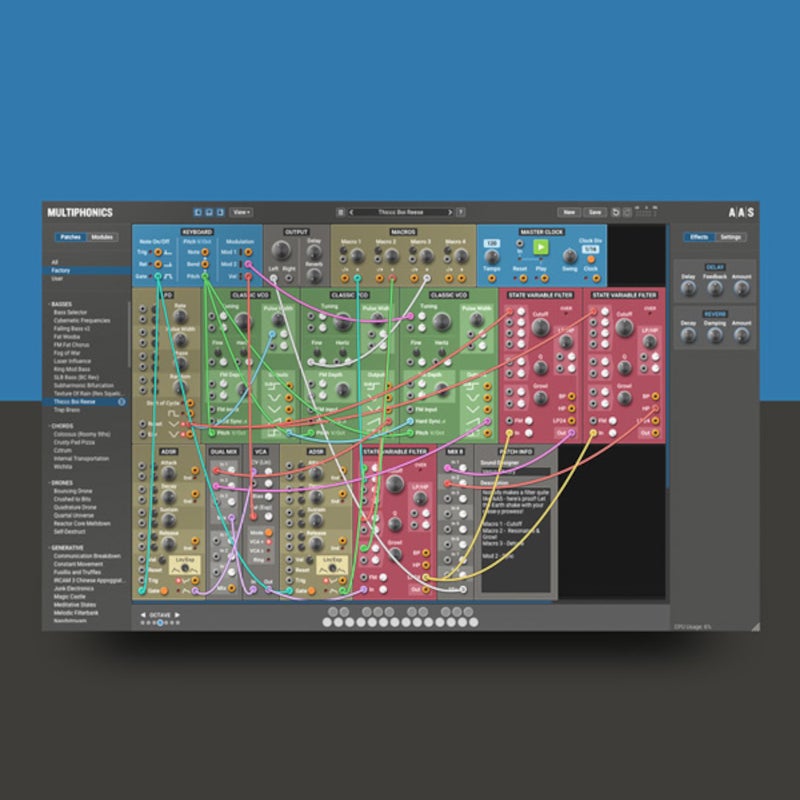This screenshot has height=800, width=800.
Task: Load the Crusty Pad Pizza patch
Action: [x=74, y=442]
